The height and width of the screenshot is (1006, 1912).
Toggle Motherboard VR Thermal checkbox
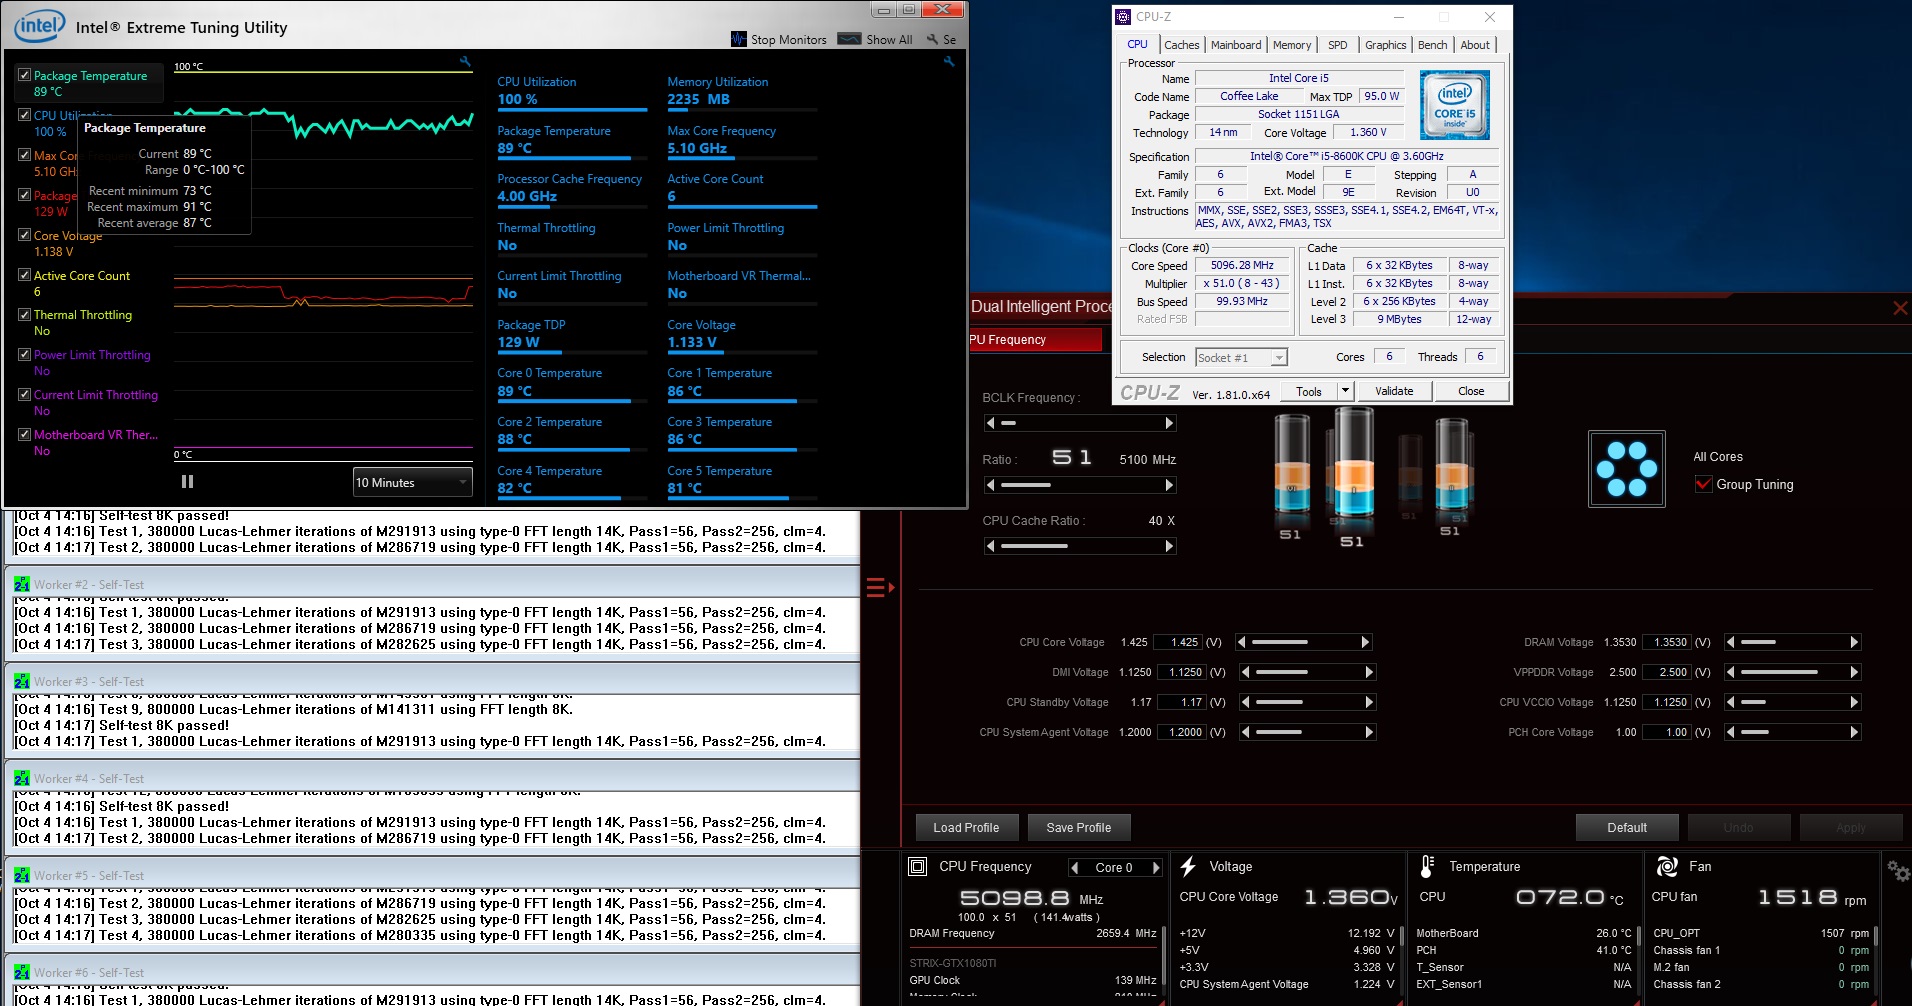point(24,434)
